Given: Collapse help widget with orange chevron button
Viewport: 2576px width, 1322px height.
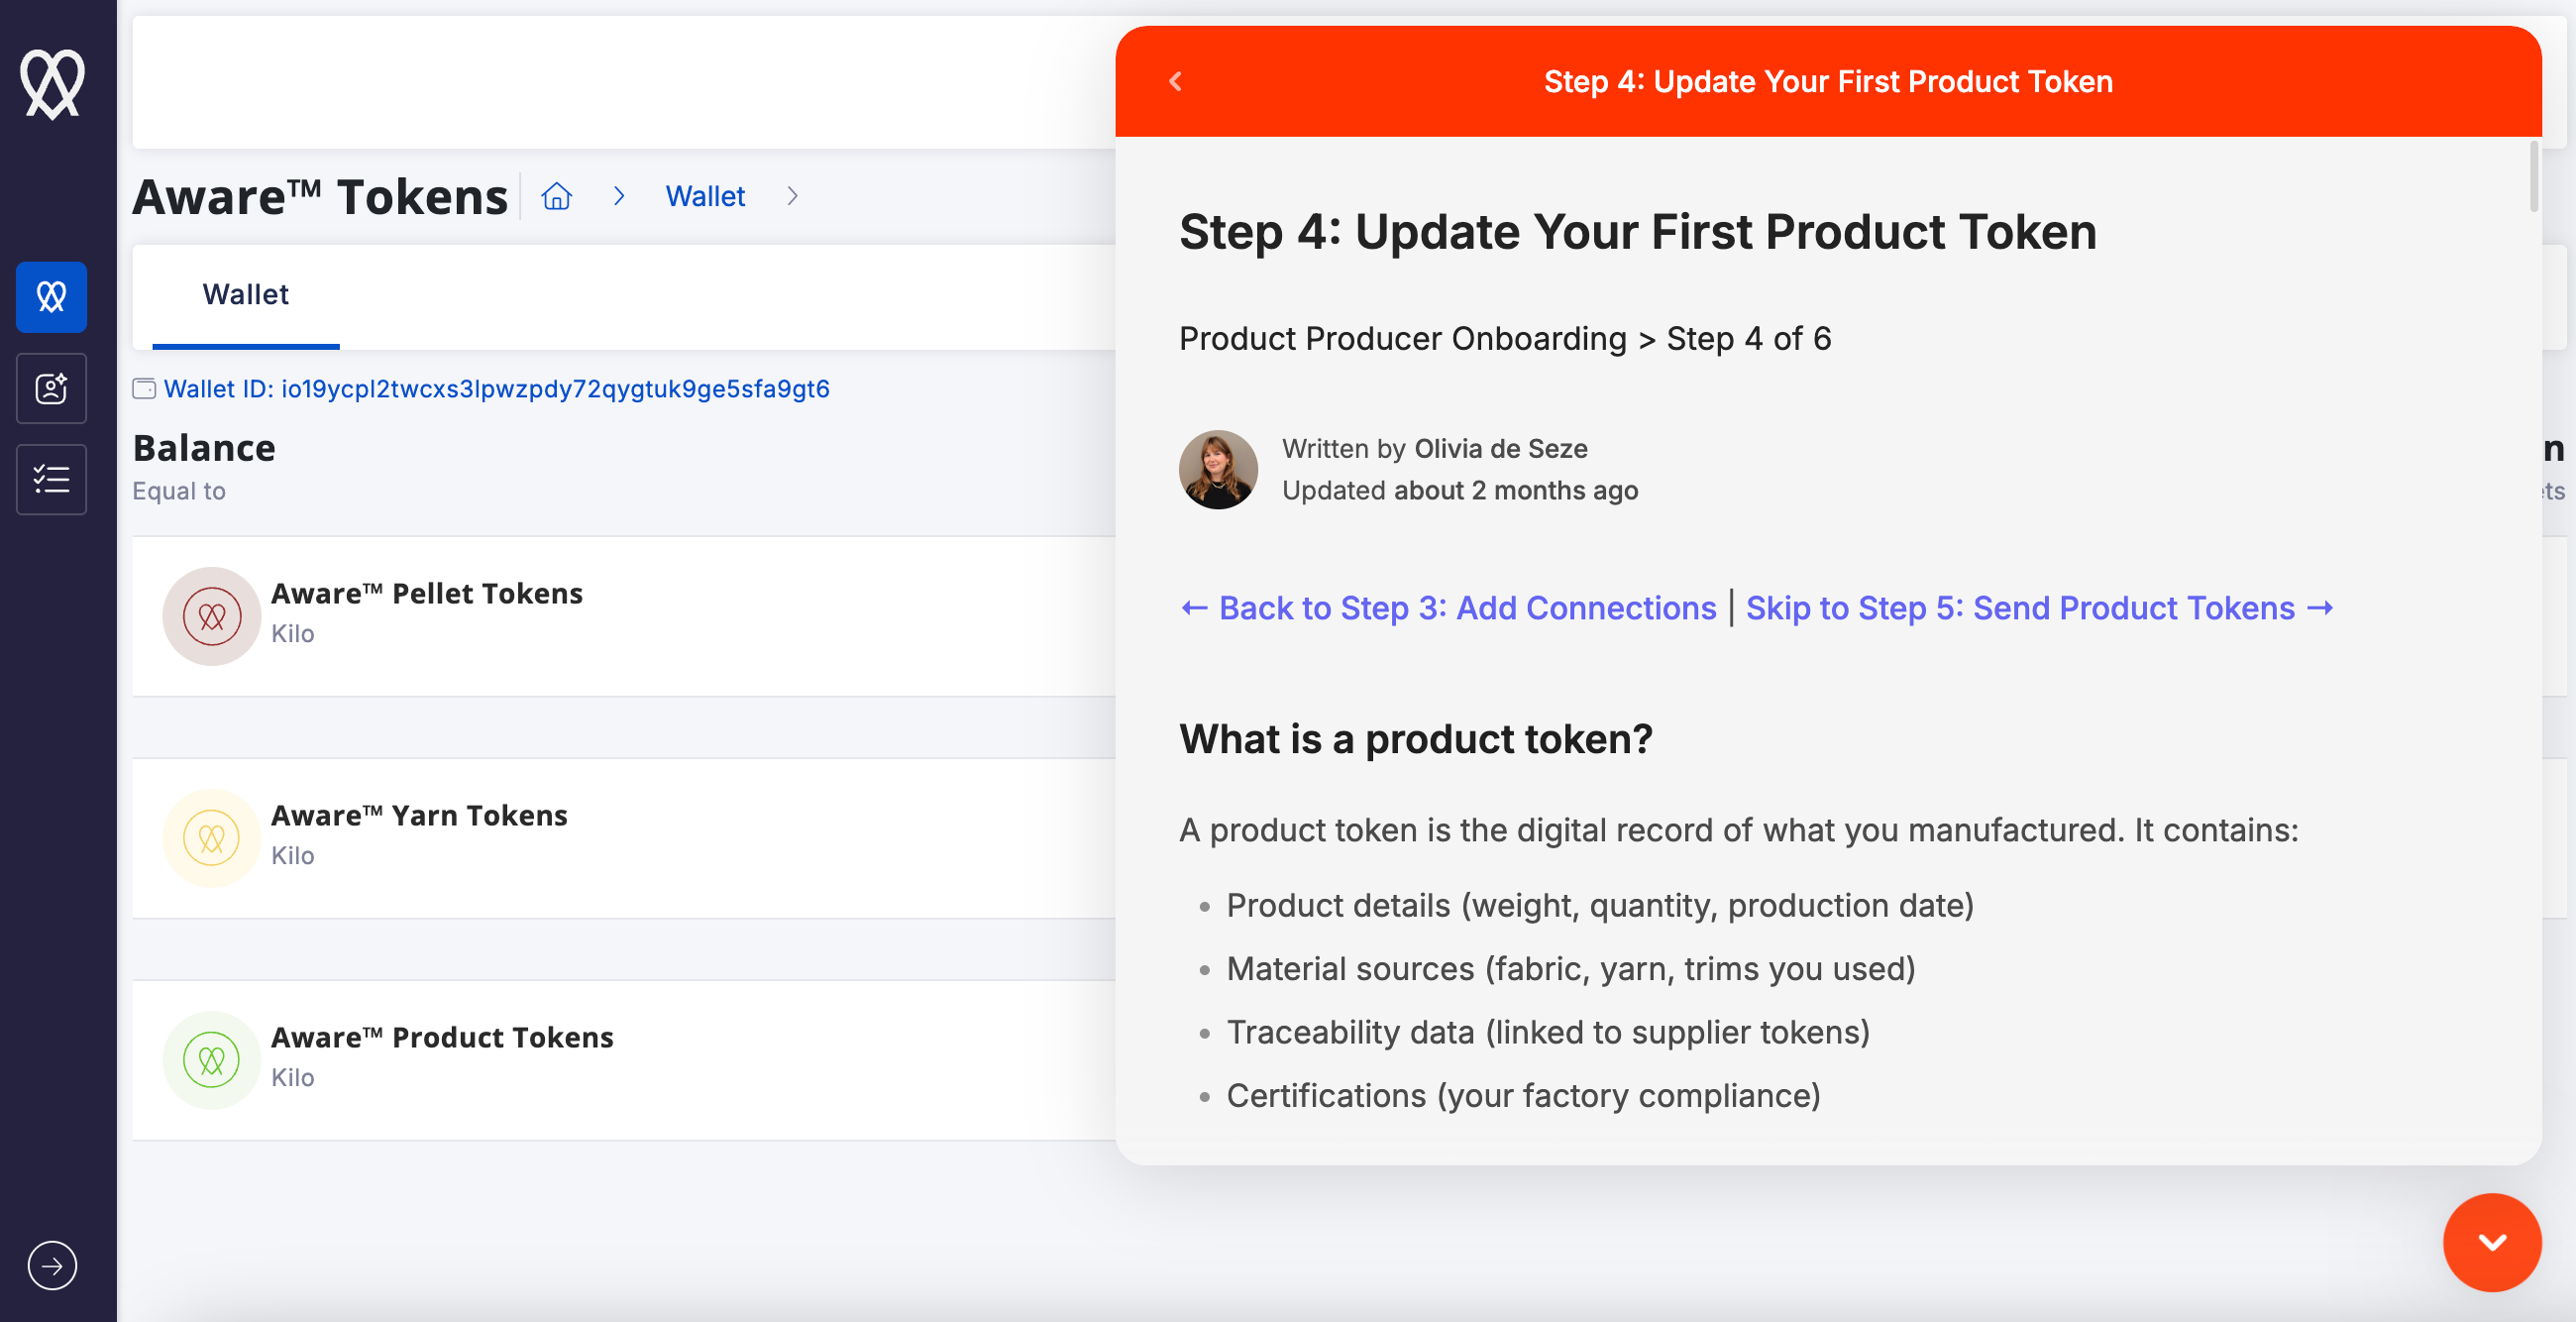Looking at the screenshot, I should pos(2492,1242).
